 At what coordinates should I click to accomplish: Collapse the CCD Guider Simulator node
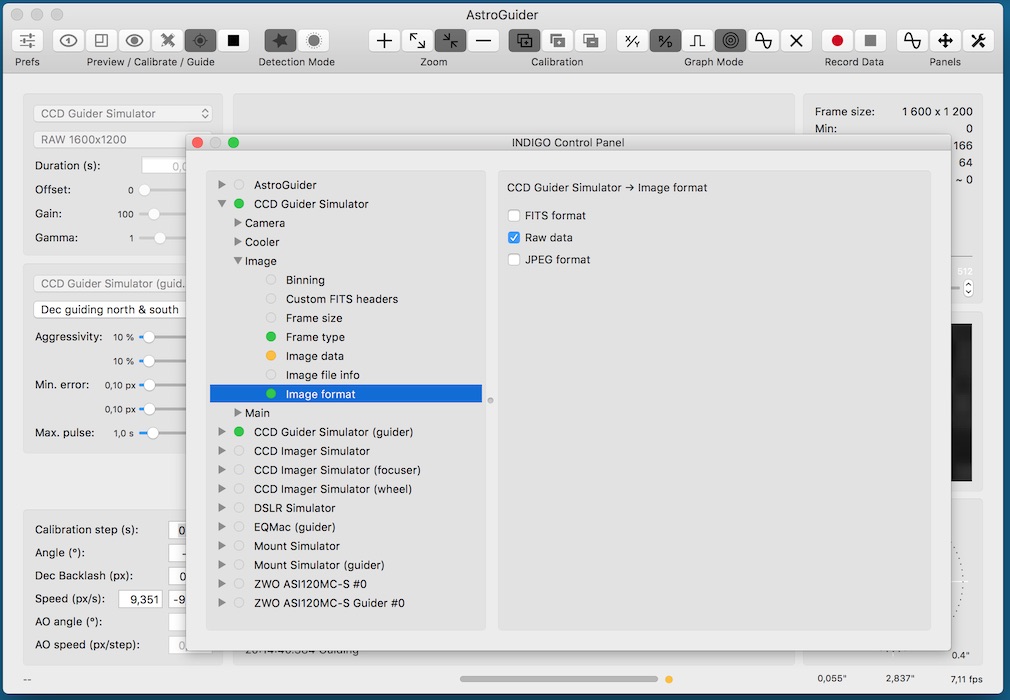tap(222, 203)
